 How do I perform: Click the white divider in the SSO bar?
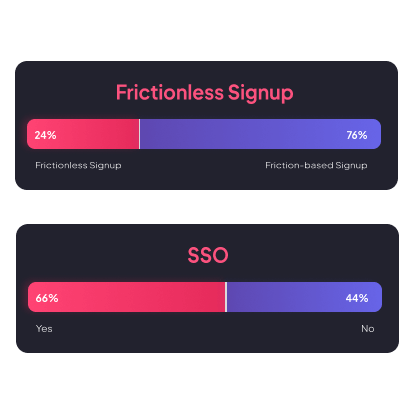point(226,297)
